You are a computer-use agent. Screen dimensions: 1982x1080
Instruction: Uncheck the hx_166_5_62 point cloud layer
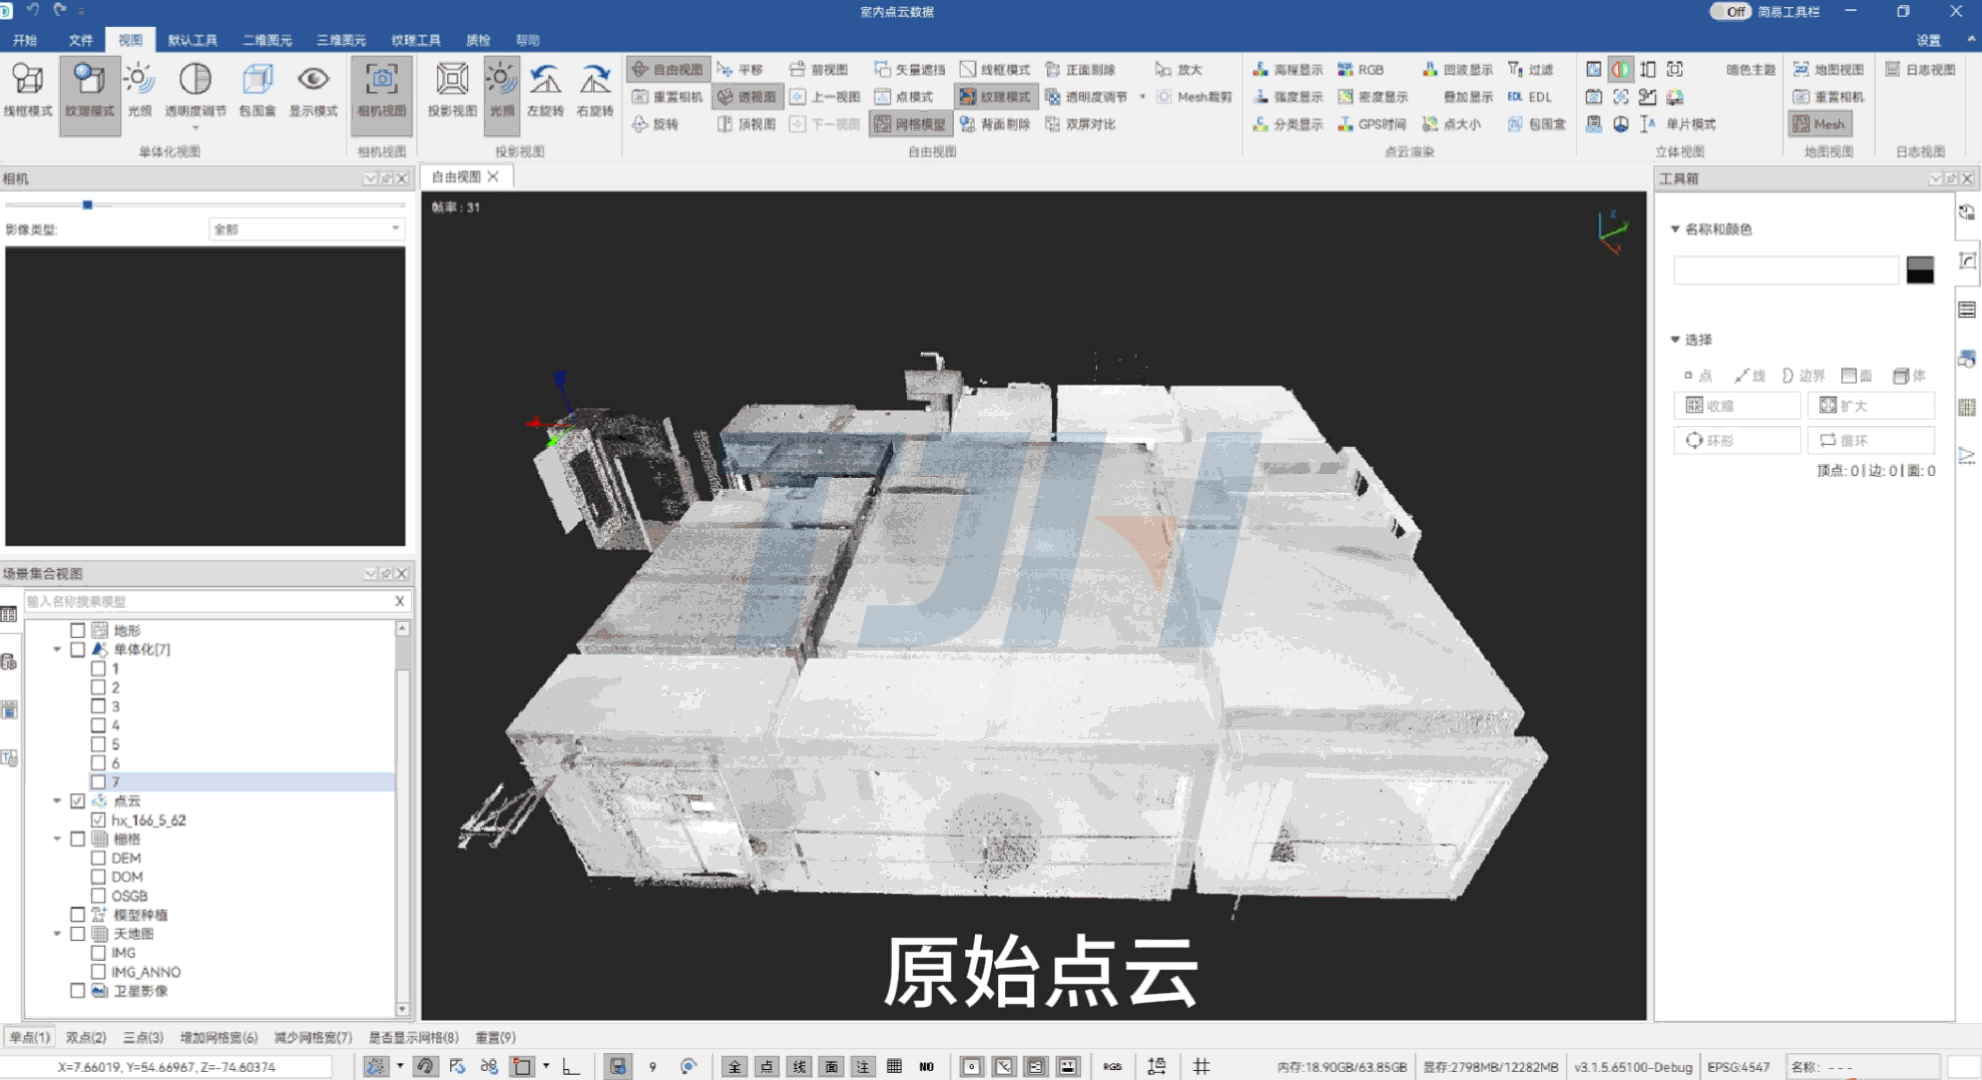[x=98, y=819]
